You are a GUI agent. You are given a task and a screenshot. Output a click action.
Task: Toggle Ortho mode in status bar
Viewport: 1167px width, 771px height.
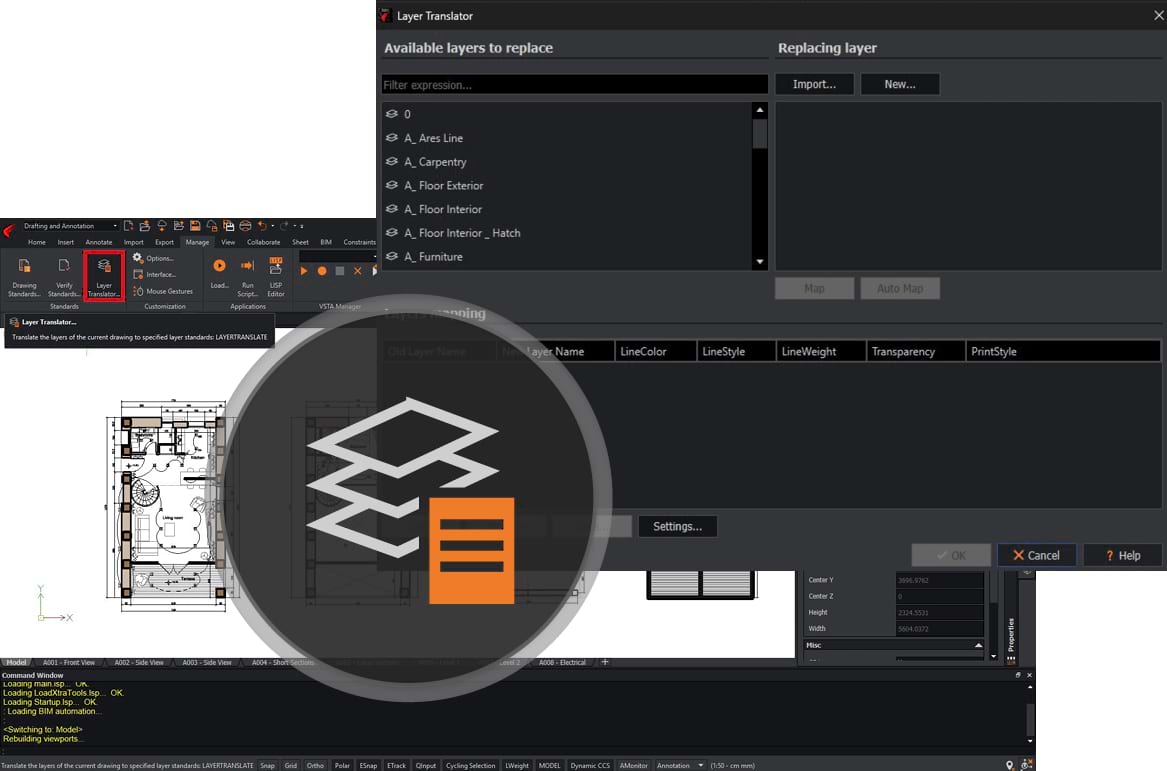(315, 765)
